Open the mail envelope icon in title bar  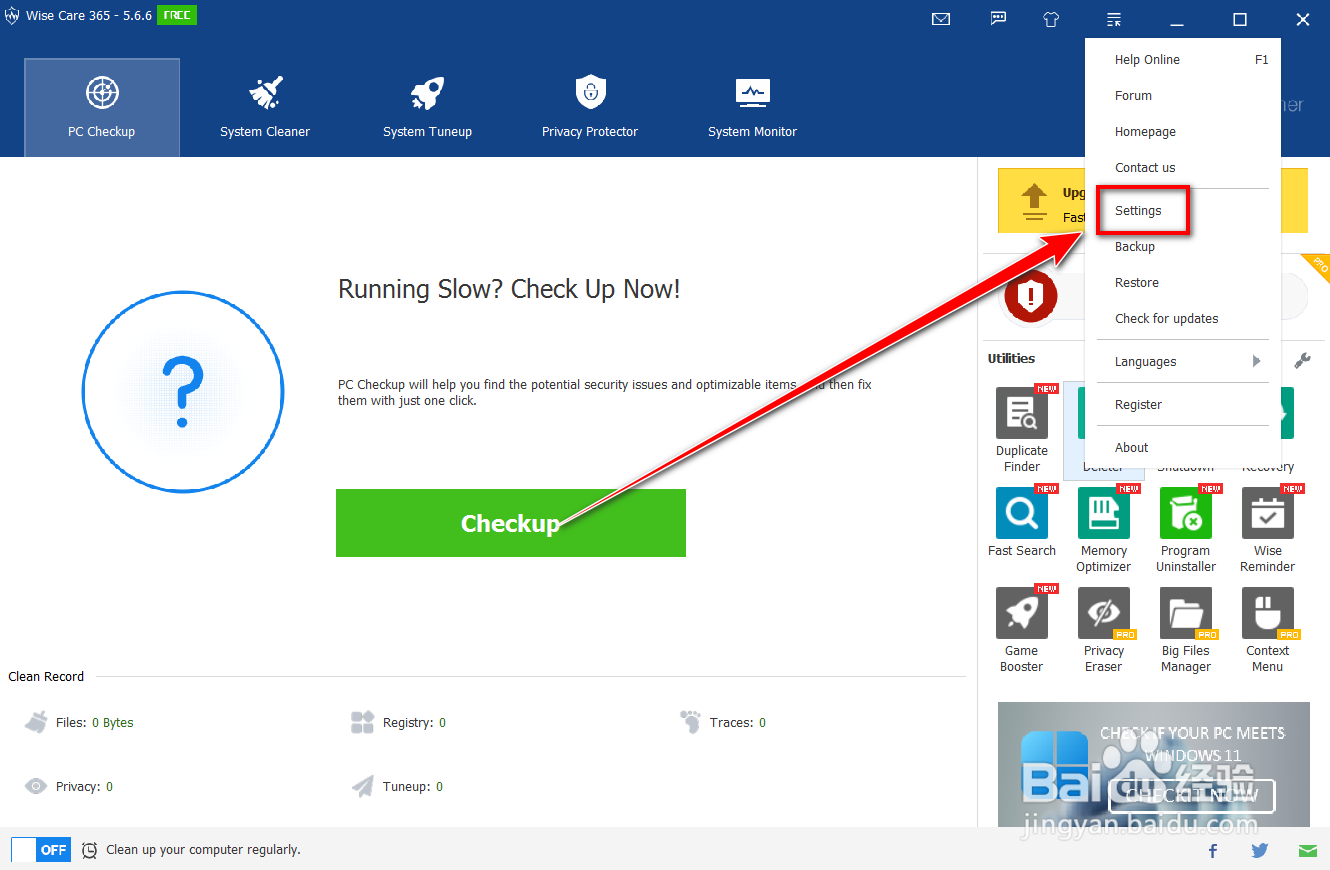point(940,19)
